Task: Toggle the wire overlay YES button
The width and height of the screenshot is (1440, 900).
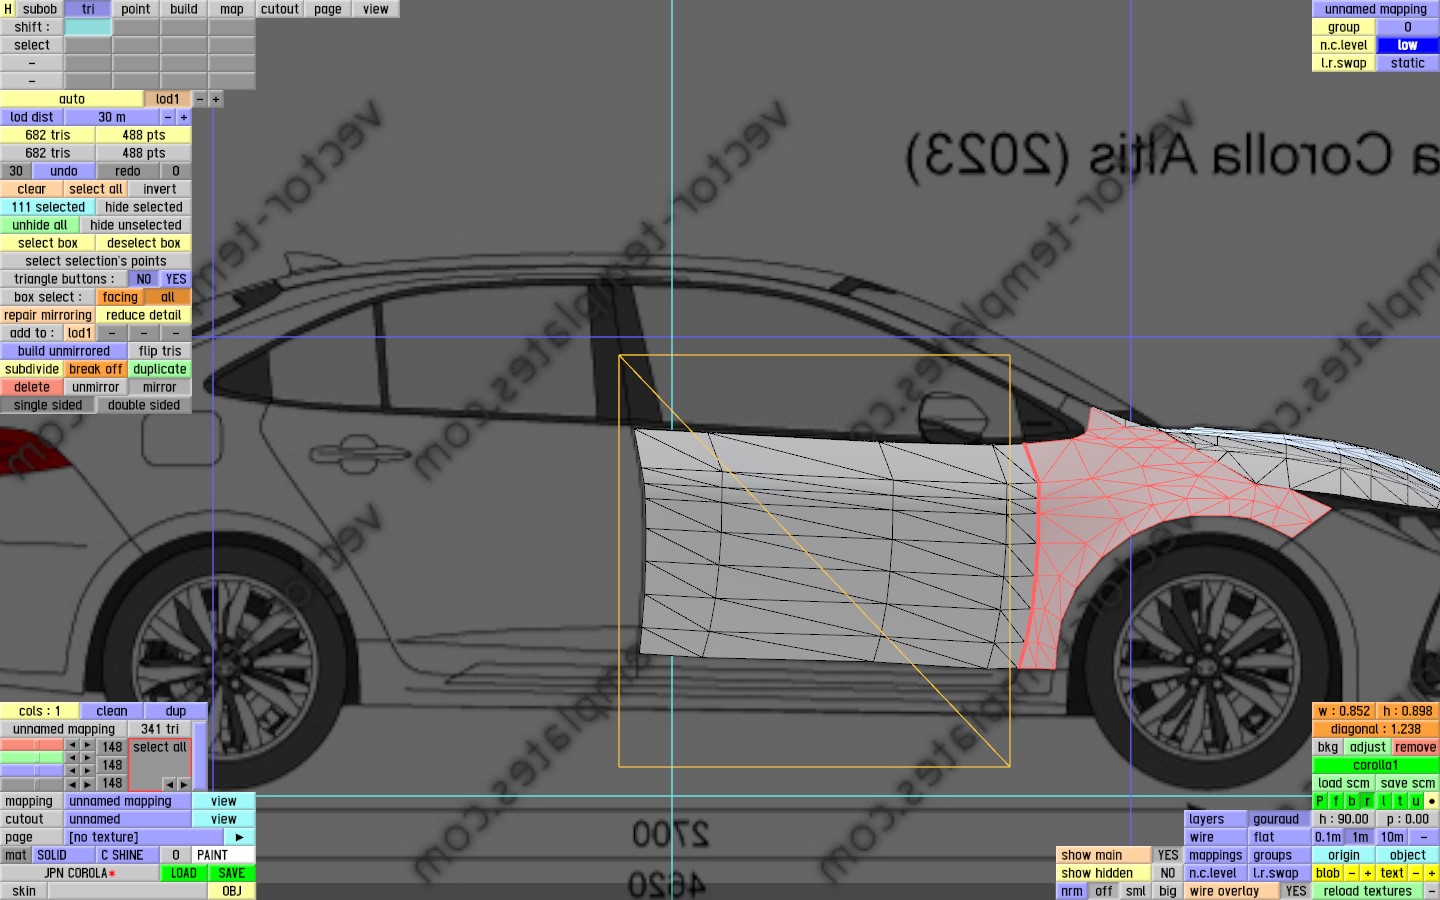Action: point(1296,891)
